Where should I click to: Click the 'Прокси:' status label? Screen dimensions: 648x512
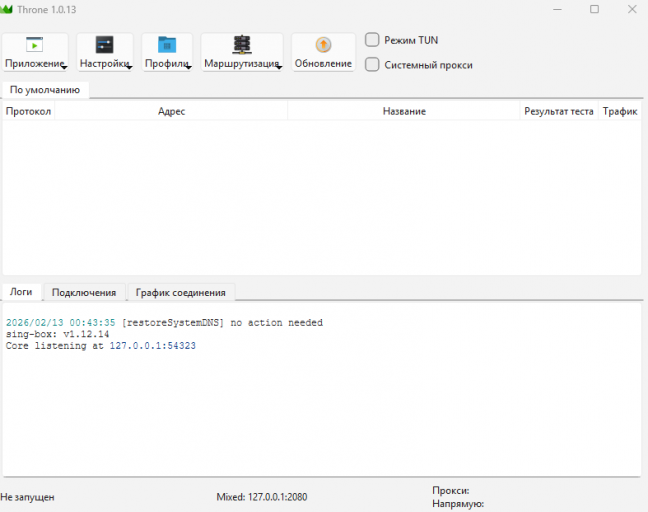pos(450,491)
